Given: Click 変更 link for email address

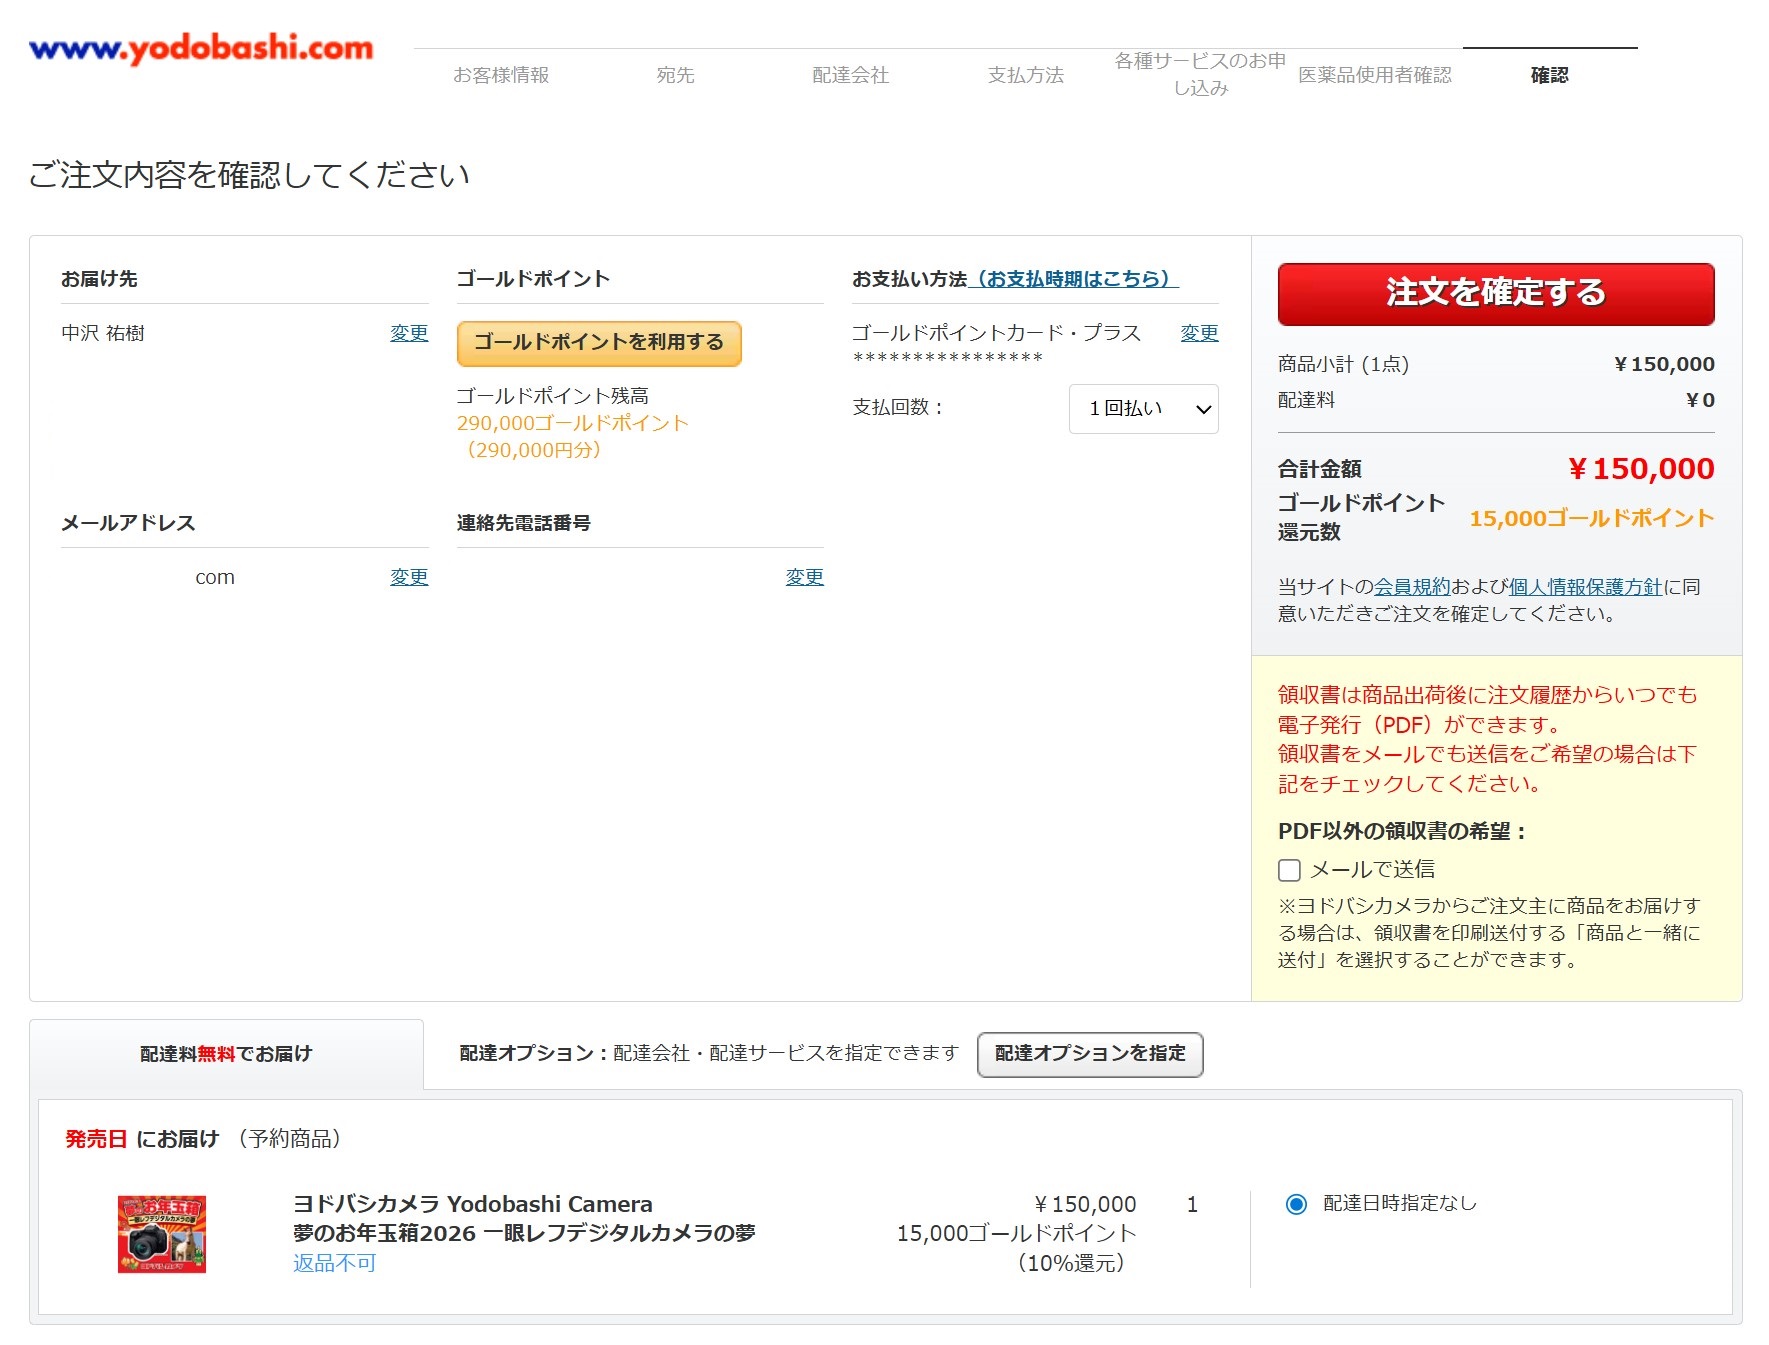Looking at the screenshot, I should [x=408, y=577].
